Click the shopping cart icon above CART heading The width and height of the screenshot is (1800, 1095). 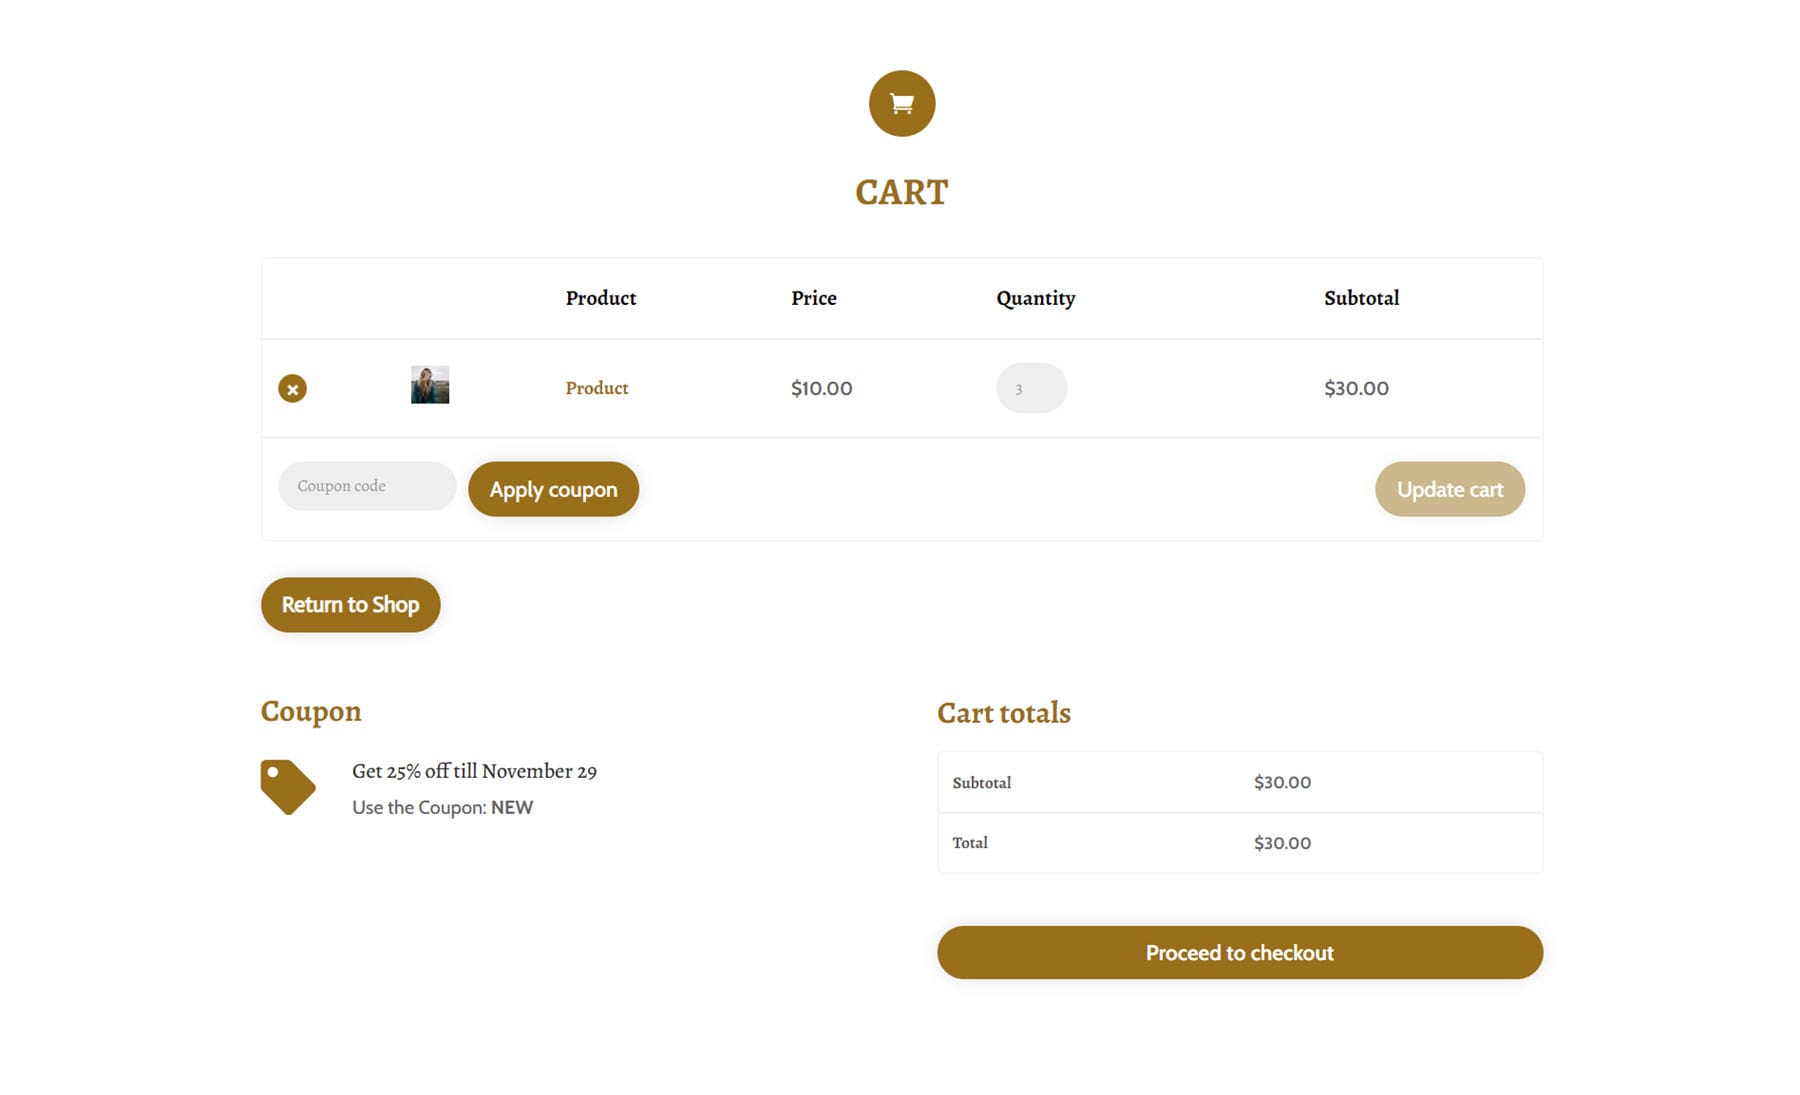point(901,103)
